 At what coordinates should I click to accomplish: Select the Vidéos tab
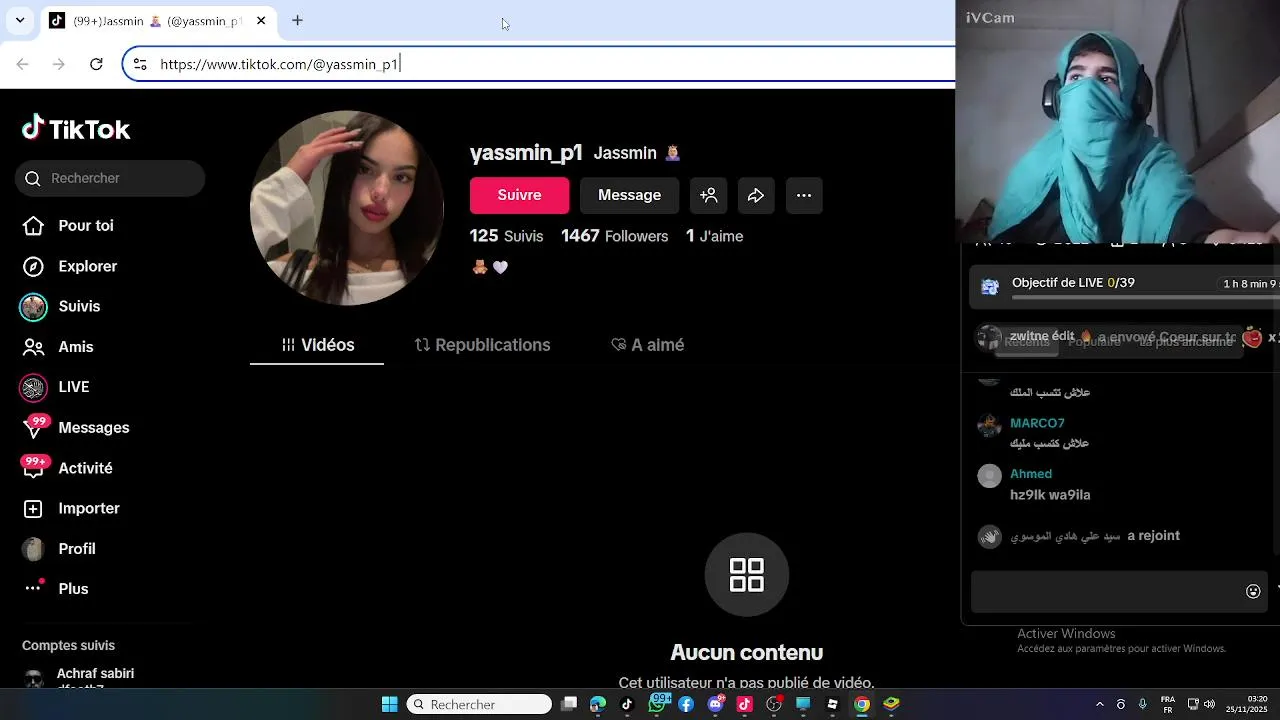pyautogui.click(x=317, y=345)
